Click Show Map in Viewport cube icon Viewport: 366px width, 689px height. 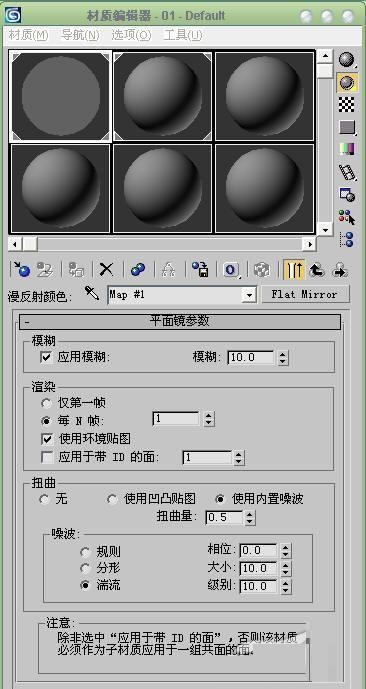click(262, 269)
